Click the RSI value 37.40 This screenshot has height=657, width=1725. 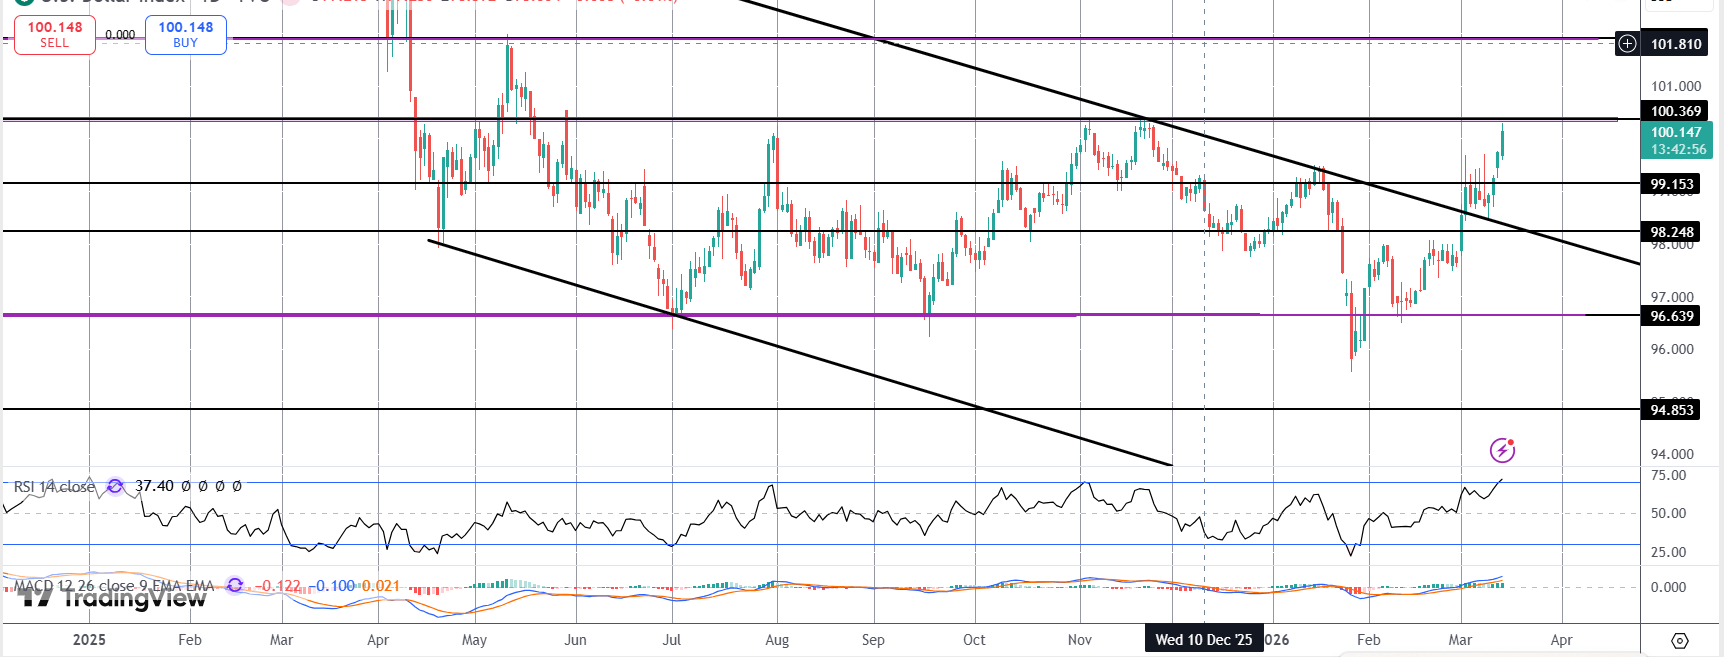154,486
